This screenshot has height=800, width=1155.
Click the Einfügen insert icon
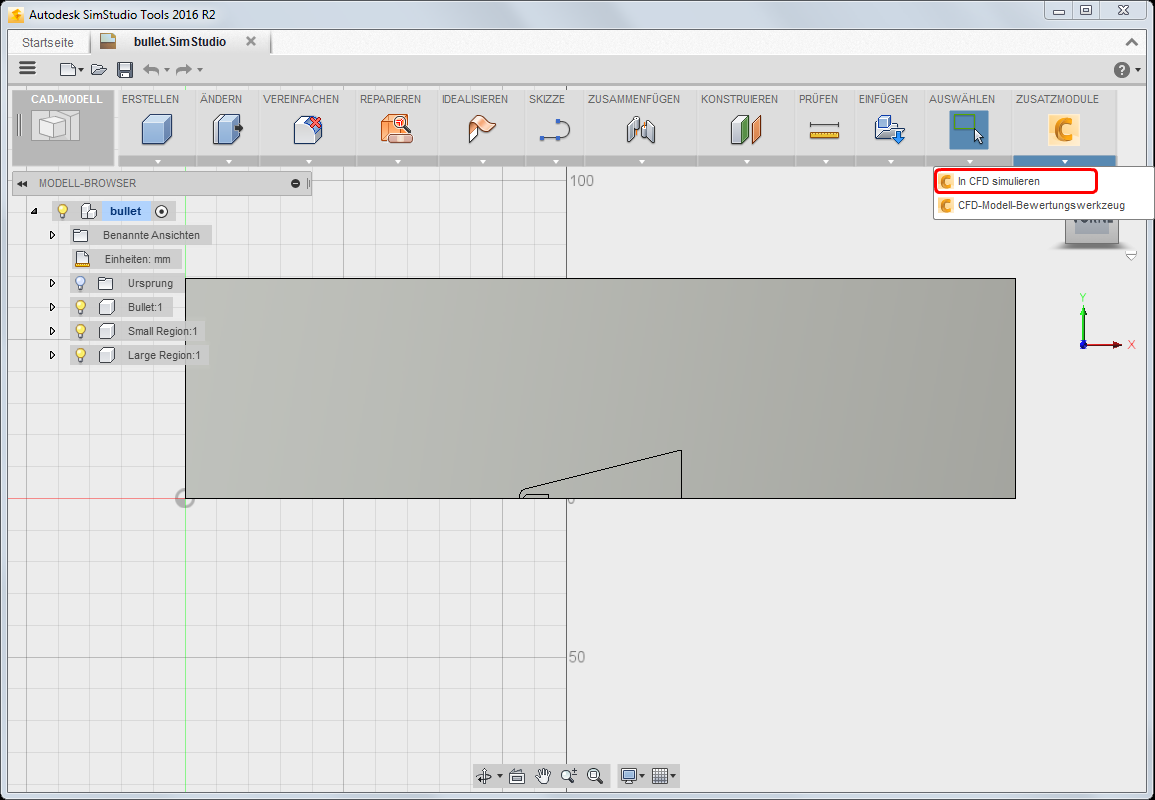(x=890, y=130)
